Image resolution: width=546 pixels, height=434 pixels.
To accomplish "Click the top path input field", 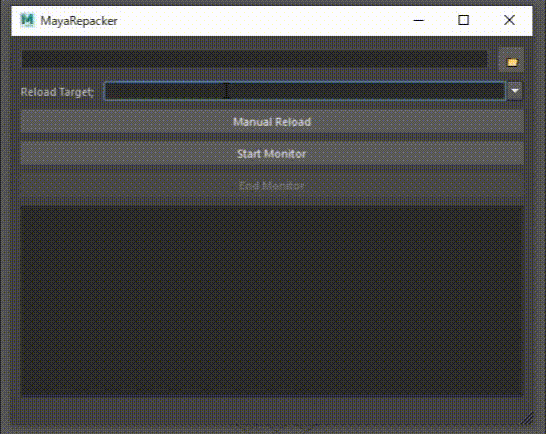I will tap(255, 59).
